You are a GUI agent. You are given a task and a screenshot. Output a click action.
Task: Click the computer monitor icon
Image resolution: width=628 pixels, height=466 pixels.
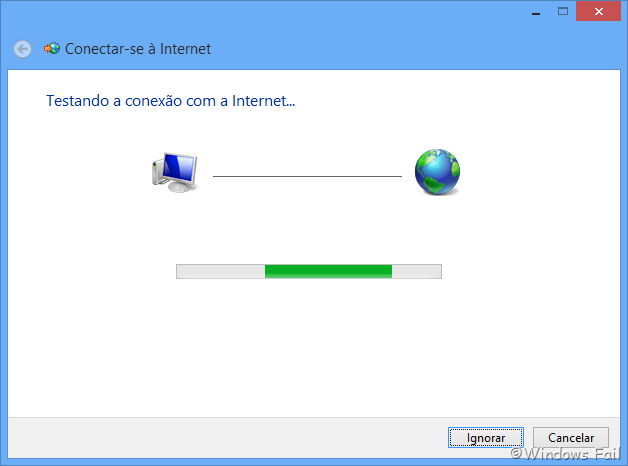pos(175,173)
